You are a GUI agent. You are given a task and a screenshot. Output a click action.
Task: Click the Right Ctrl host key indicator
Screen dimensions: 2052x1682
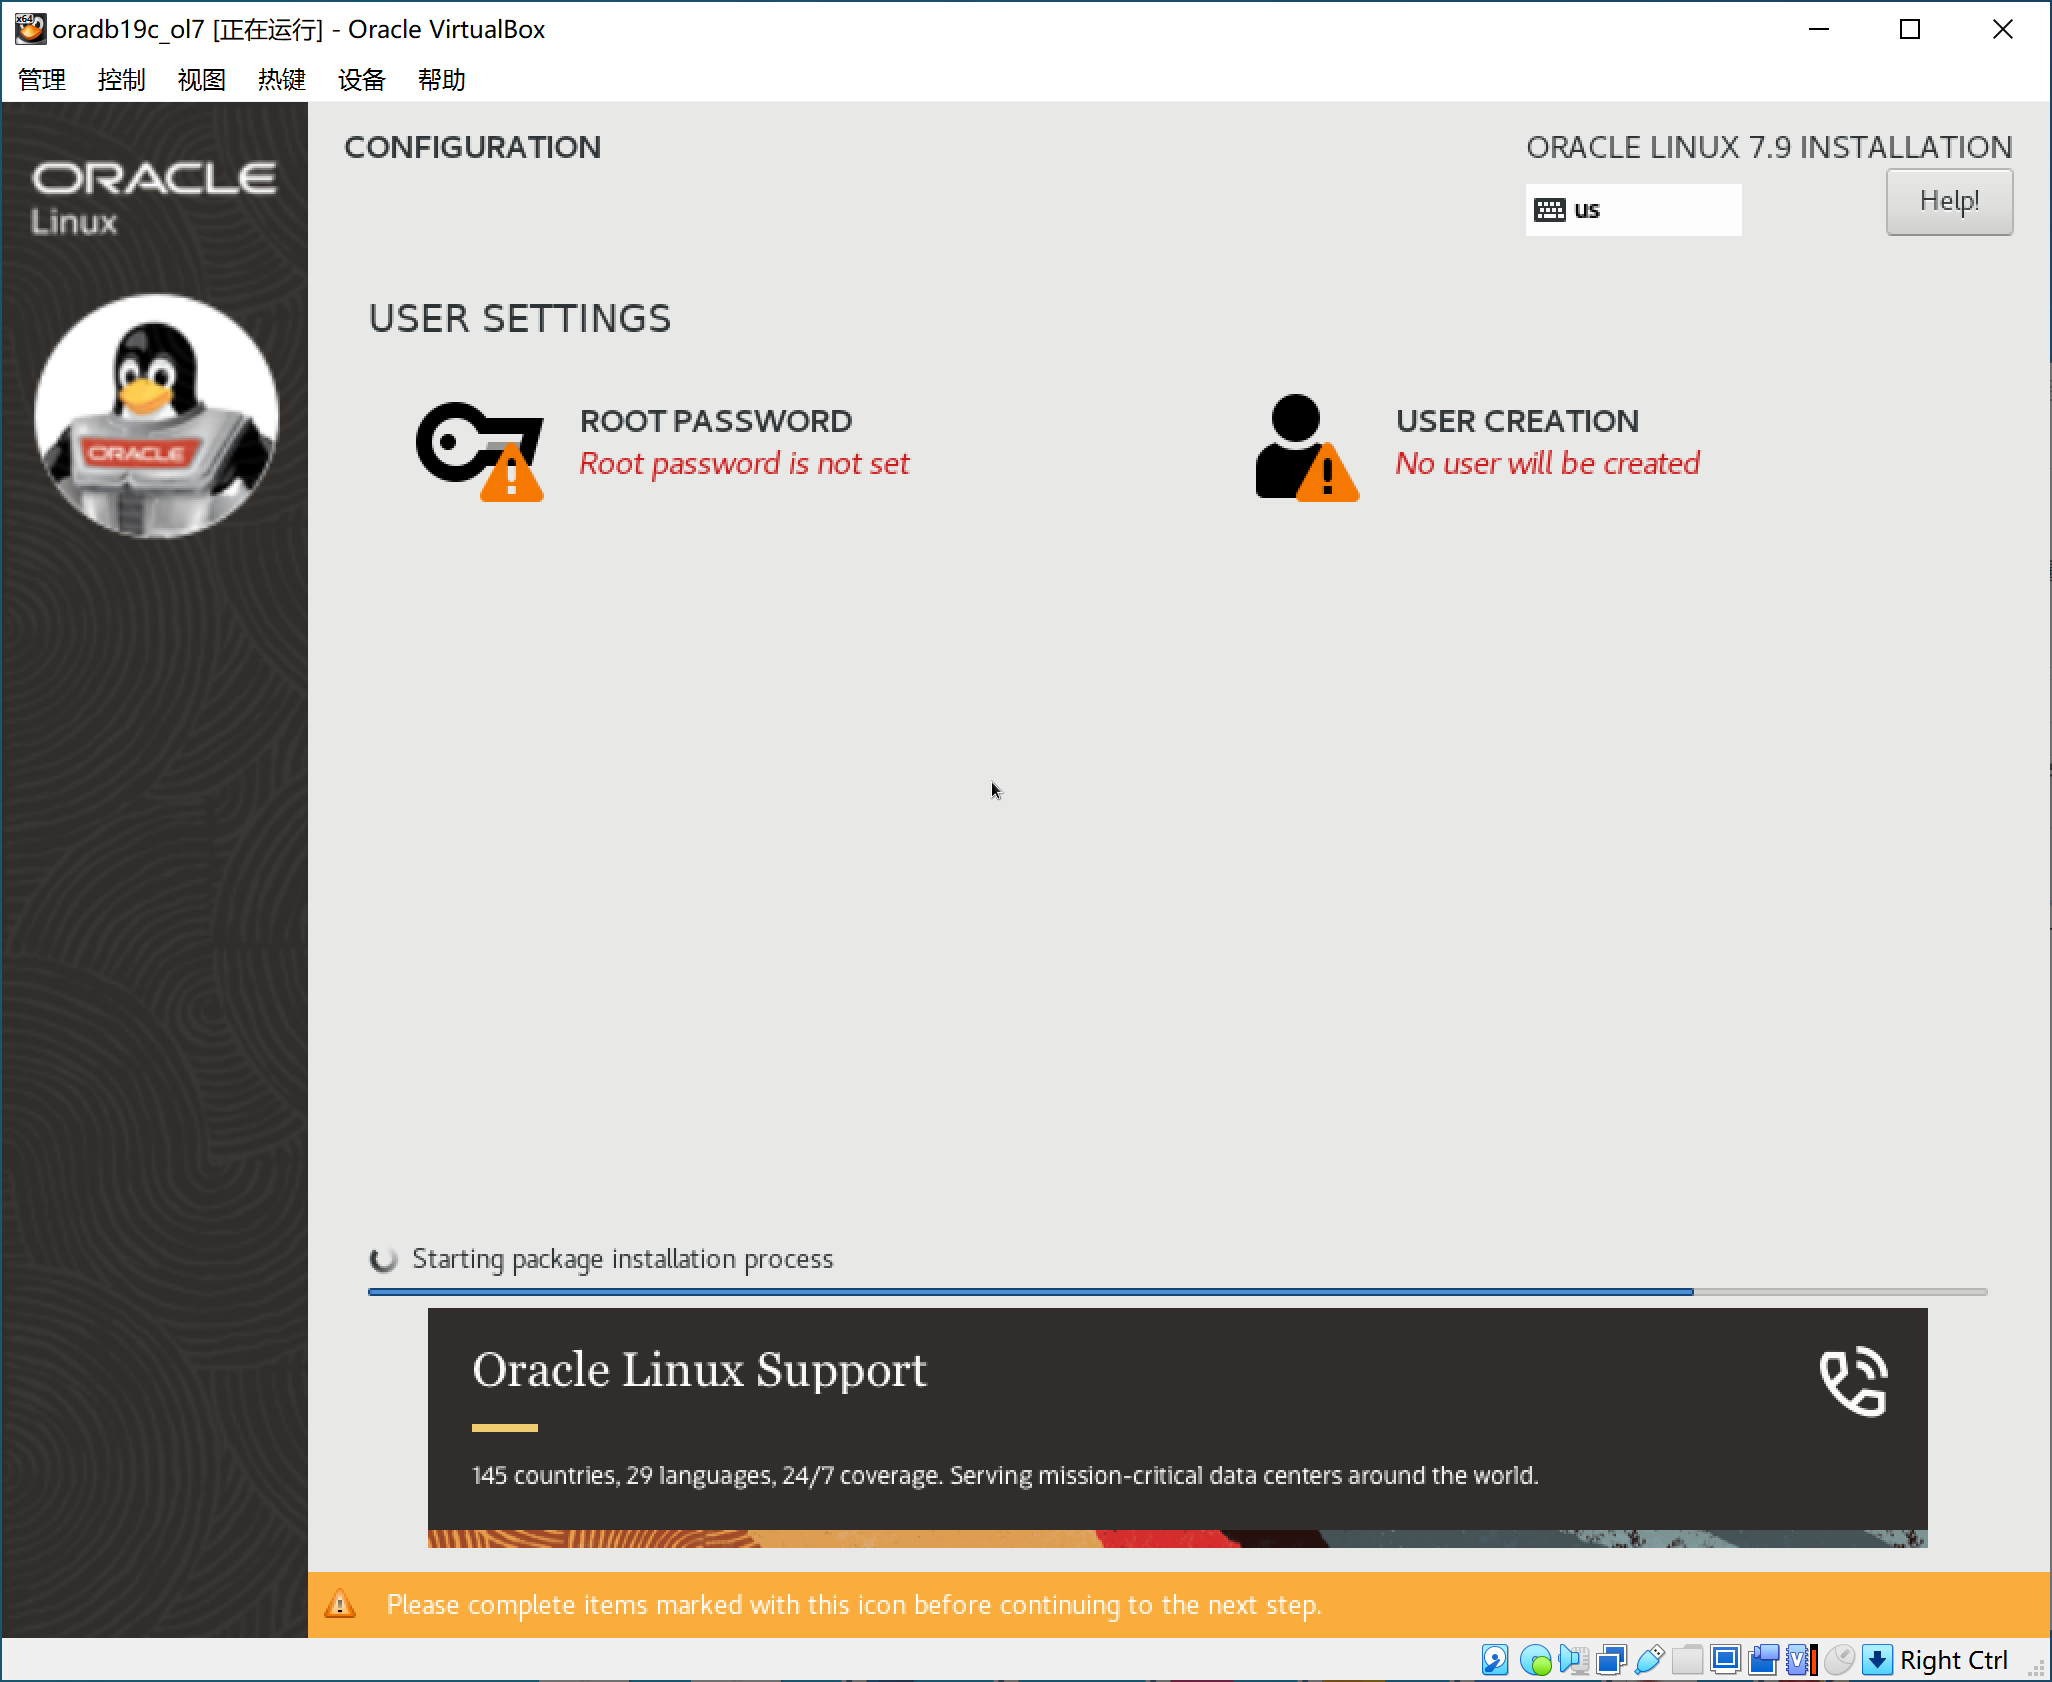pyautogui.click(x=1953, y=1660)
